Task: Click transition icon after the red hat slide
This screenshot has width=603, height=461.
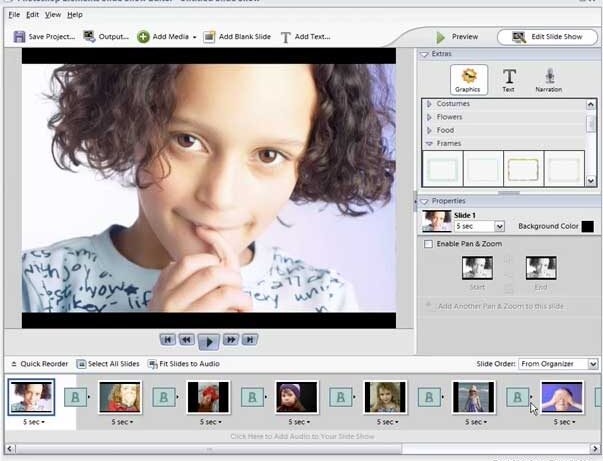Action: click(252, 397)
